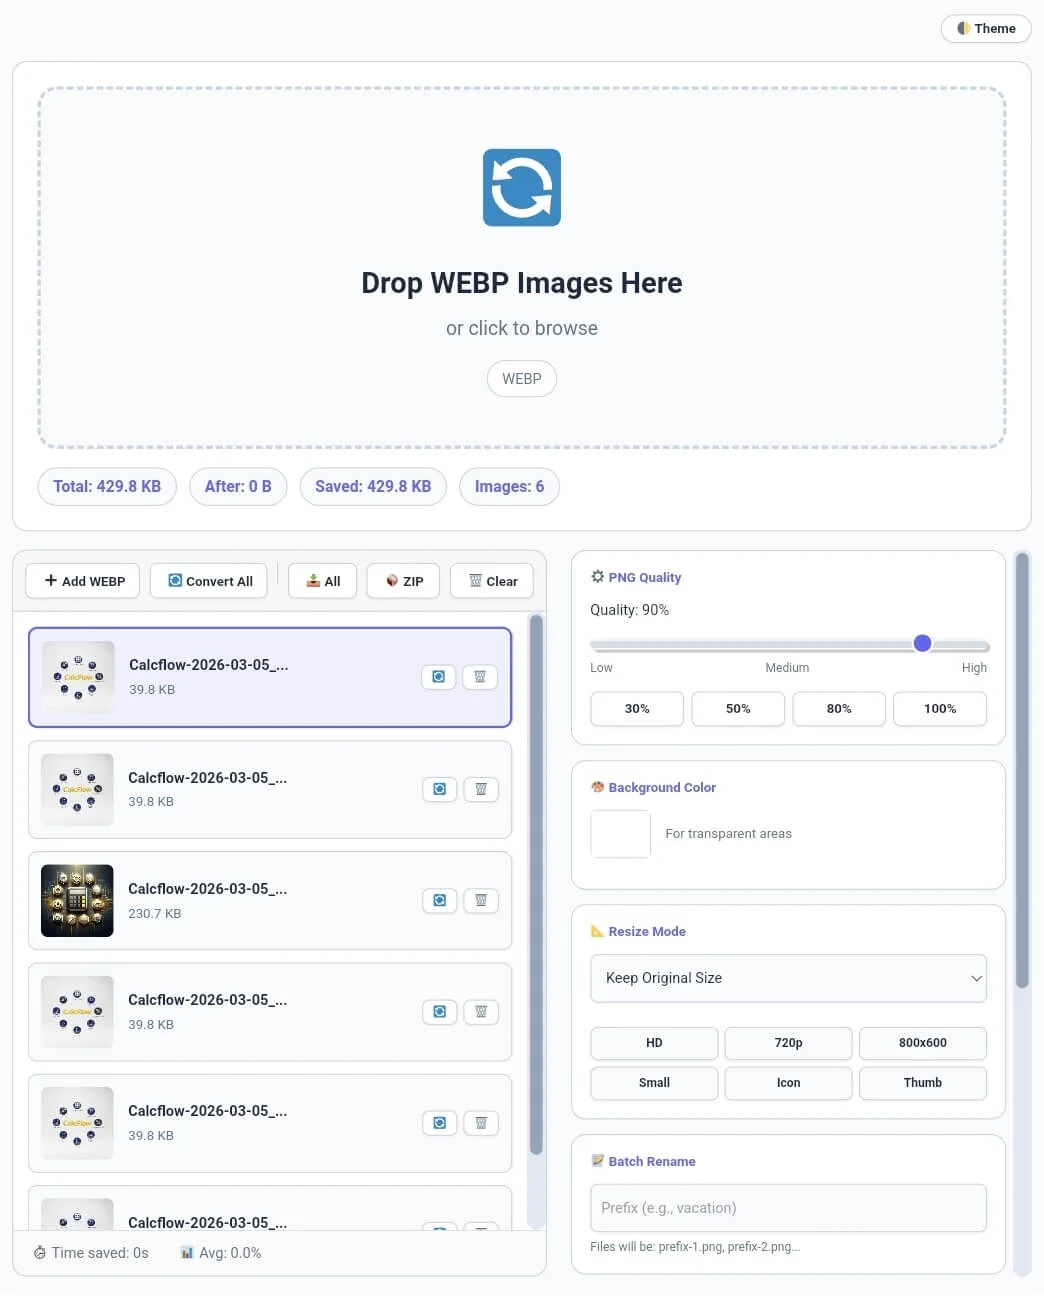Screen dimensions: 1044x1303
Task: Click the WEBP format pill
Action: 521,378
